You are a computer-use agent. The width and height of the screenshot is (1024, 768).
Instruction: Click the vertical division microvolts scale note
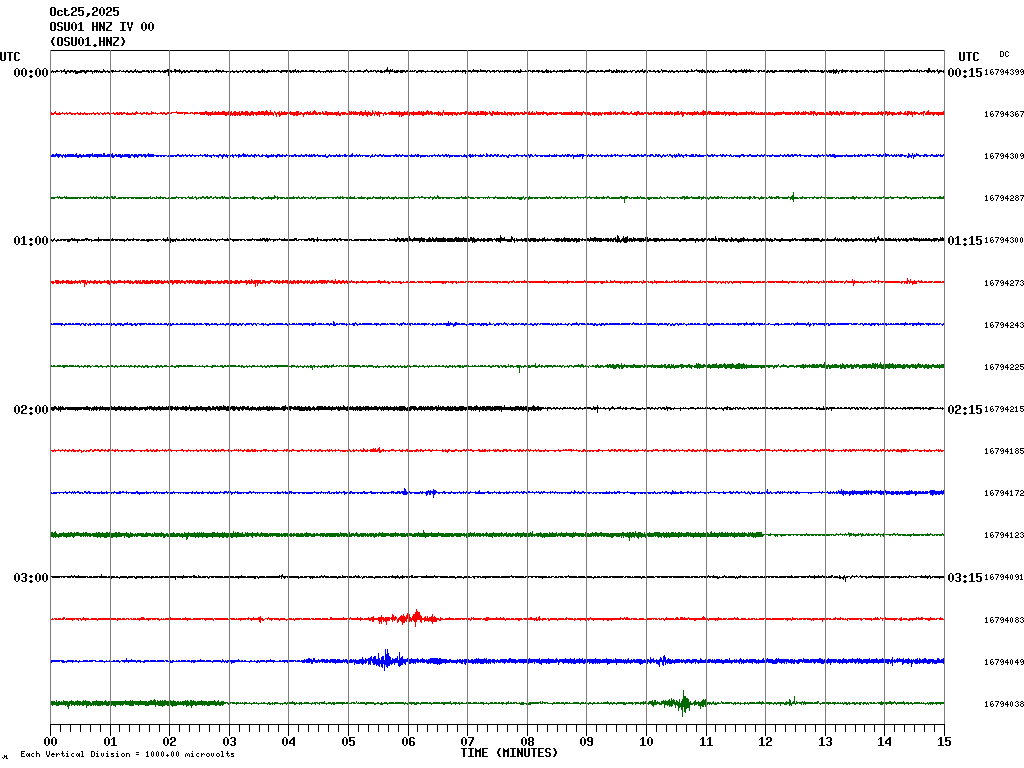point(127,755)
